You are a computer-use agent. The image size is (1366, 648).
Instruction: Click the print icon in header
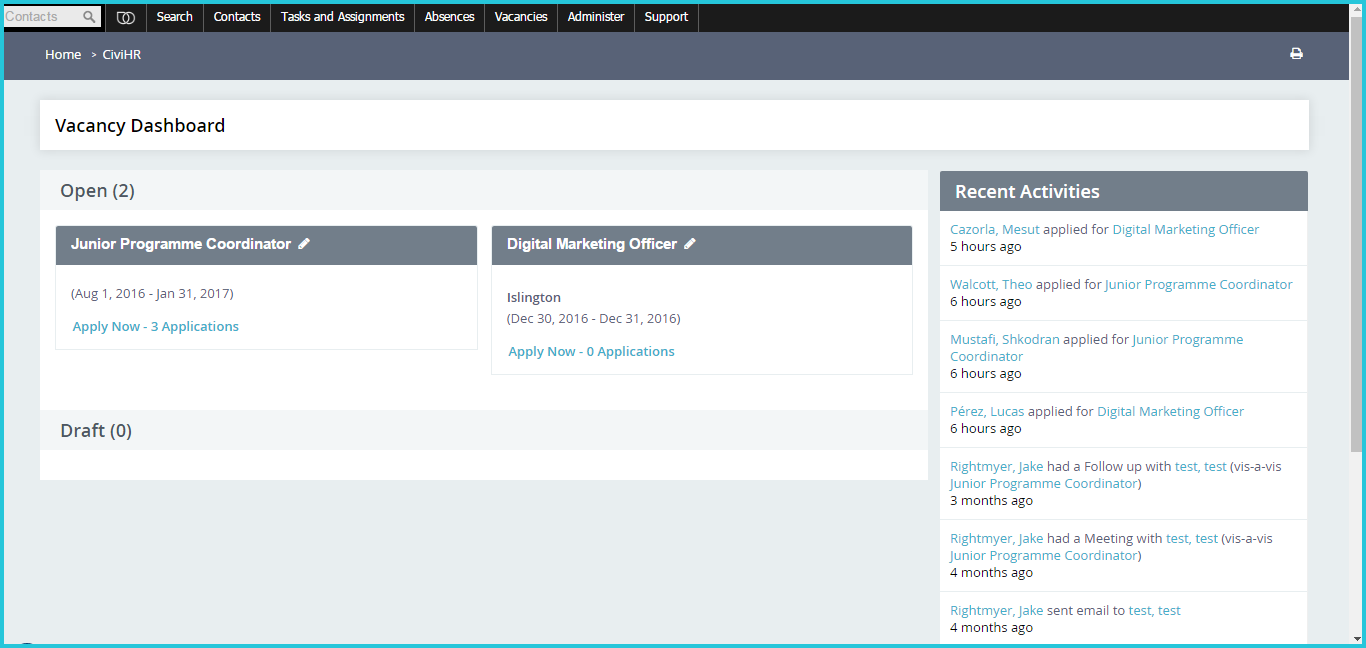(x=1296, y=54)
